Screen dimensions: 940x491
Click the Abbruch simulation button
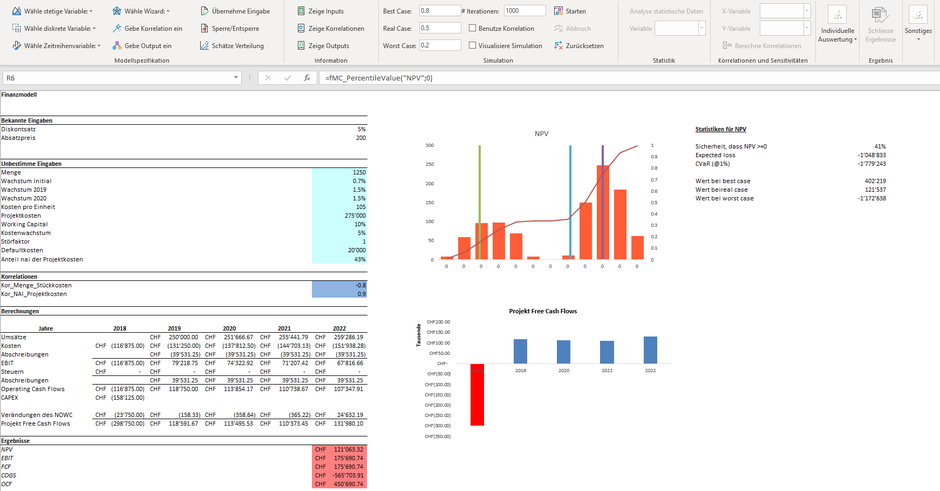point(572,28)
